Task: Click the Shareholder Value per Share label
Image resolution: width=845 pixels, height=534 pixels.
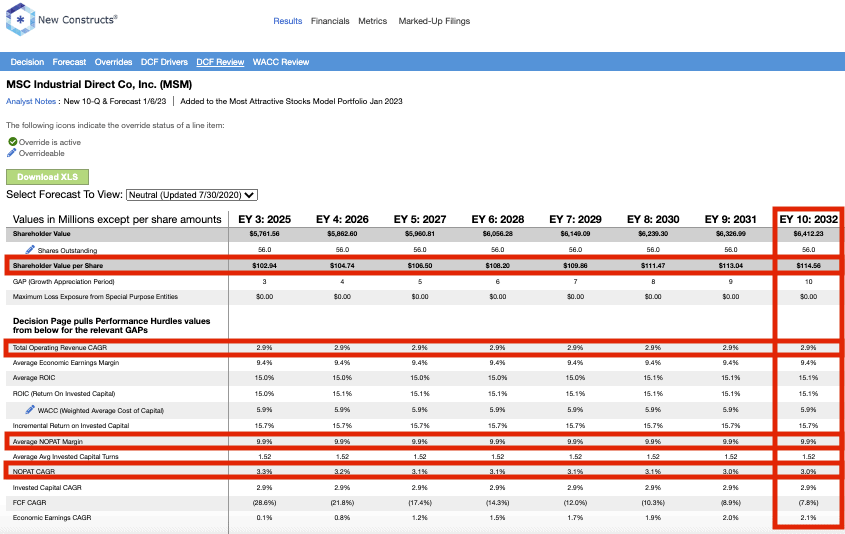Action: tap(58, 266)
